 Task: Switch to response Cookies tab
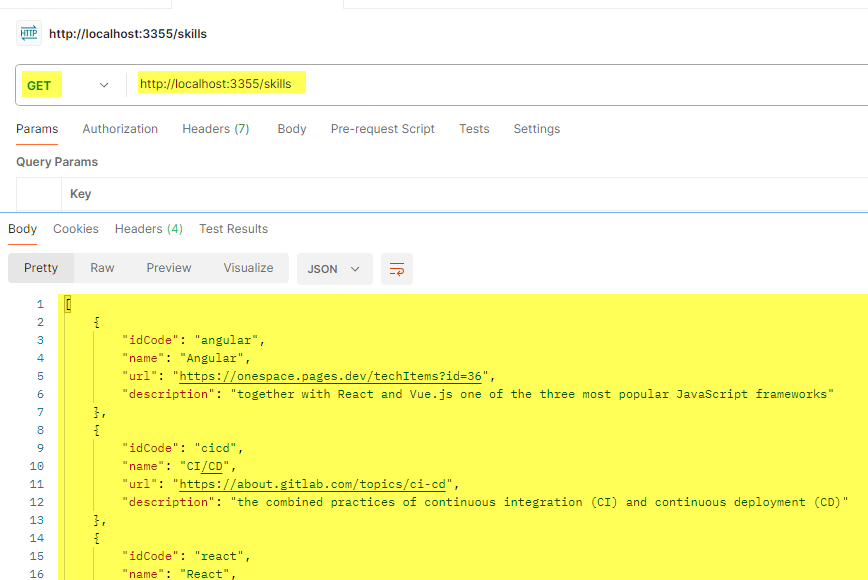click(x=76, y=229)
